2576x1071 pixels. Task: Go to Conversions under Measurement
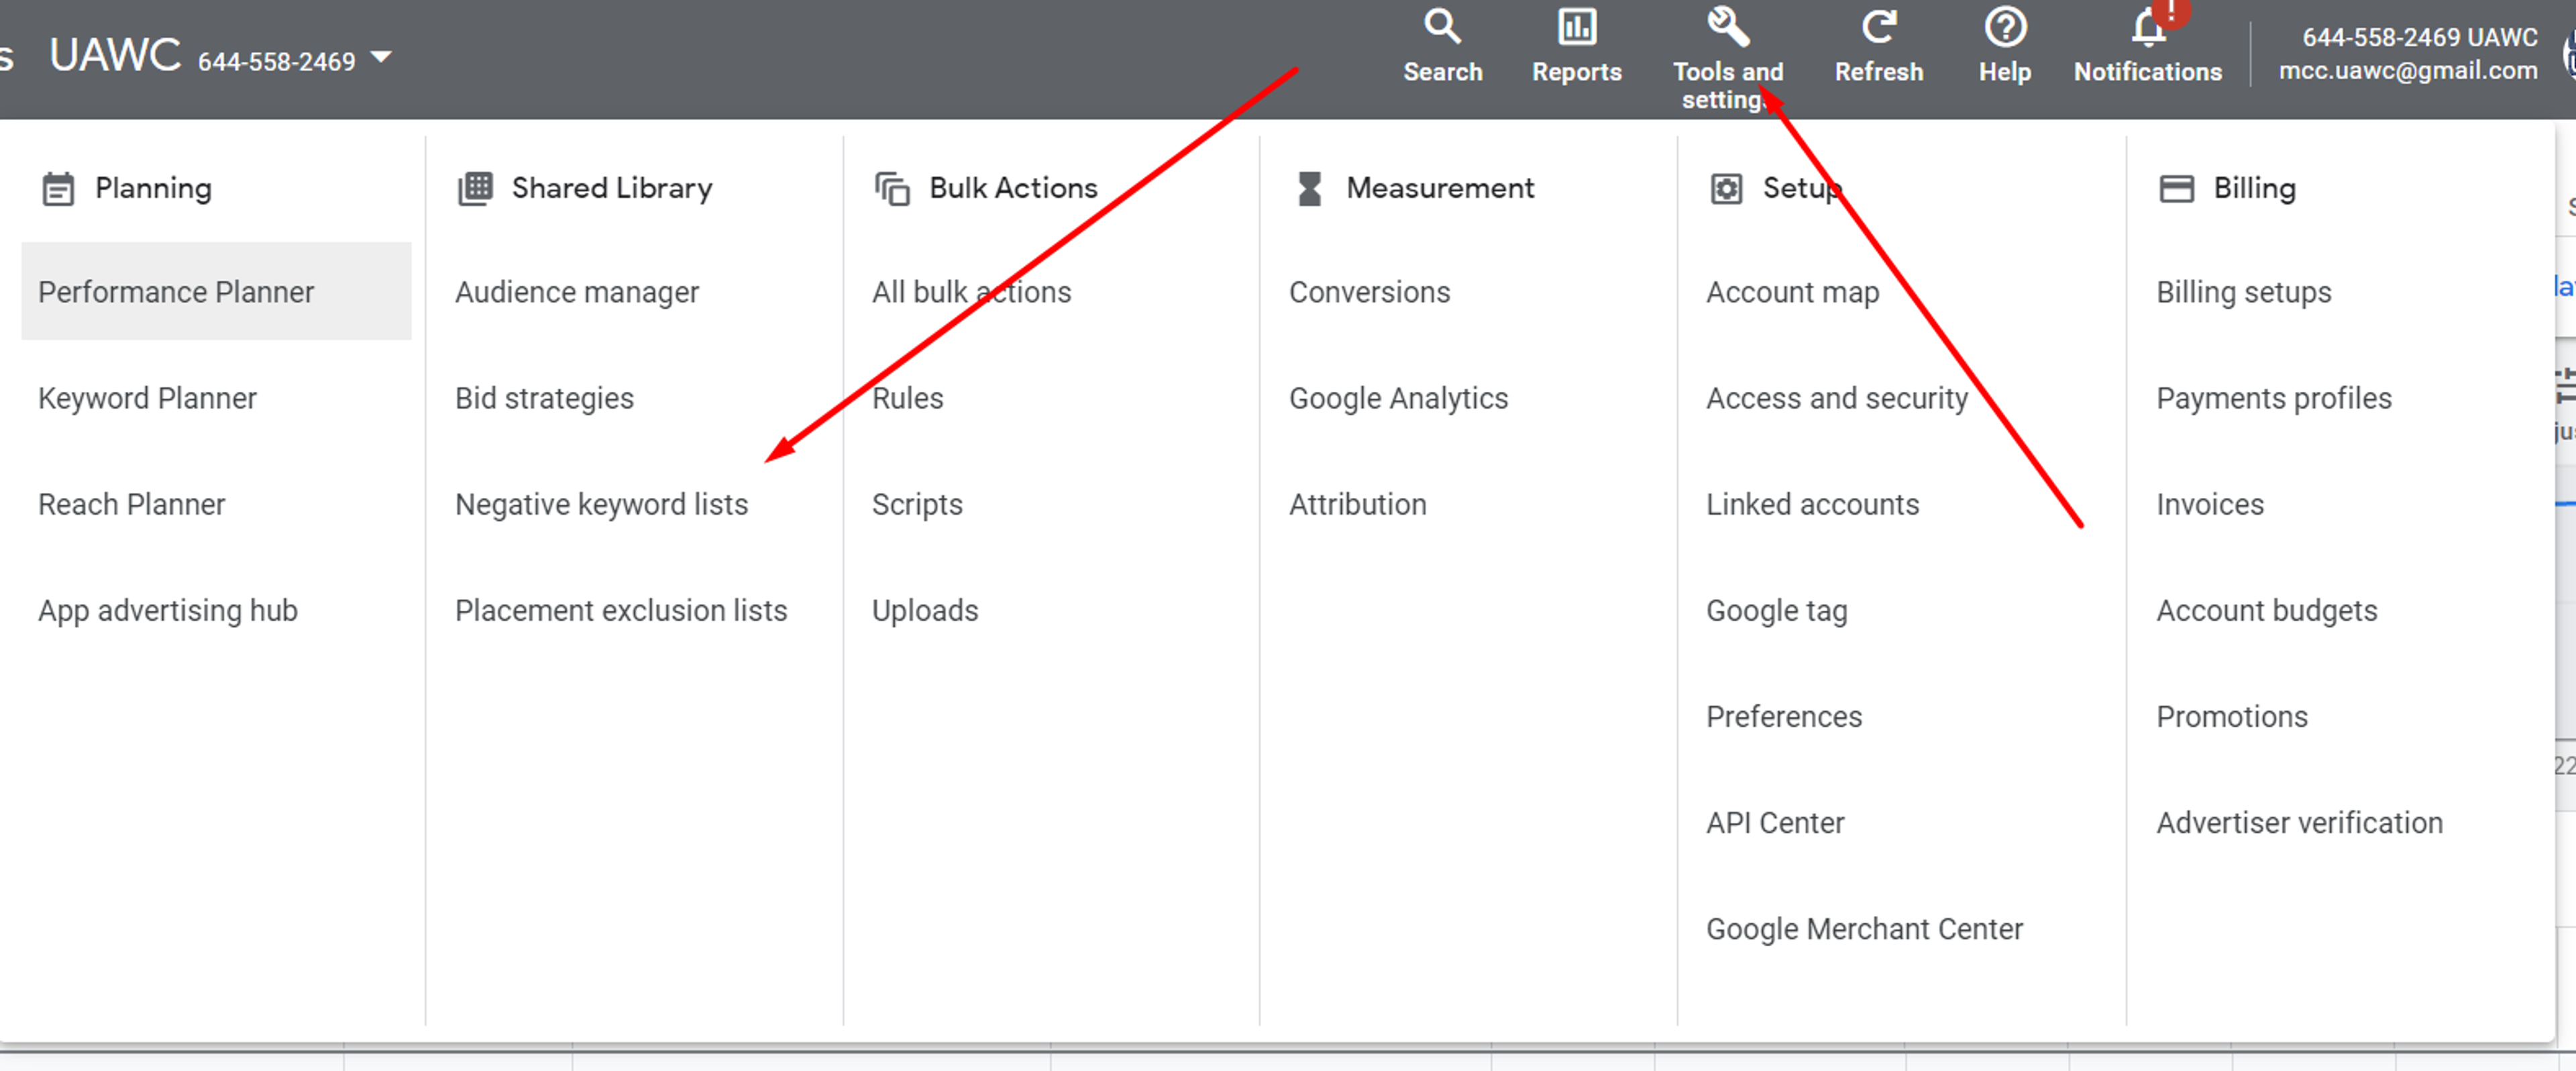1369,292
